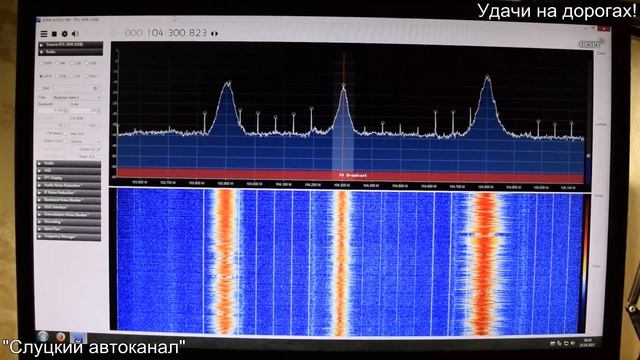This screenshot has width=640, height=360.
Task: Toggle the Shift checkbox
Action: 40,88
